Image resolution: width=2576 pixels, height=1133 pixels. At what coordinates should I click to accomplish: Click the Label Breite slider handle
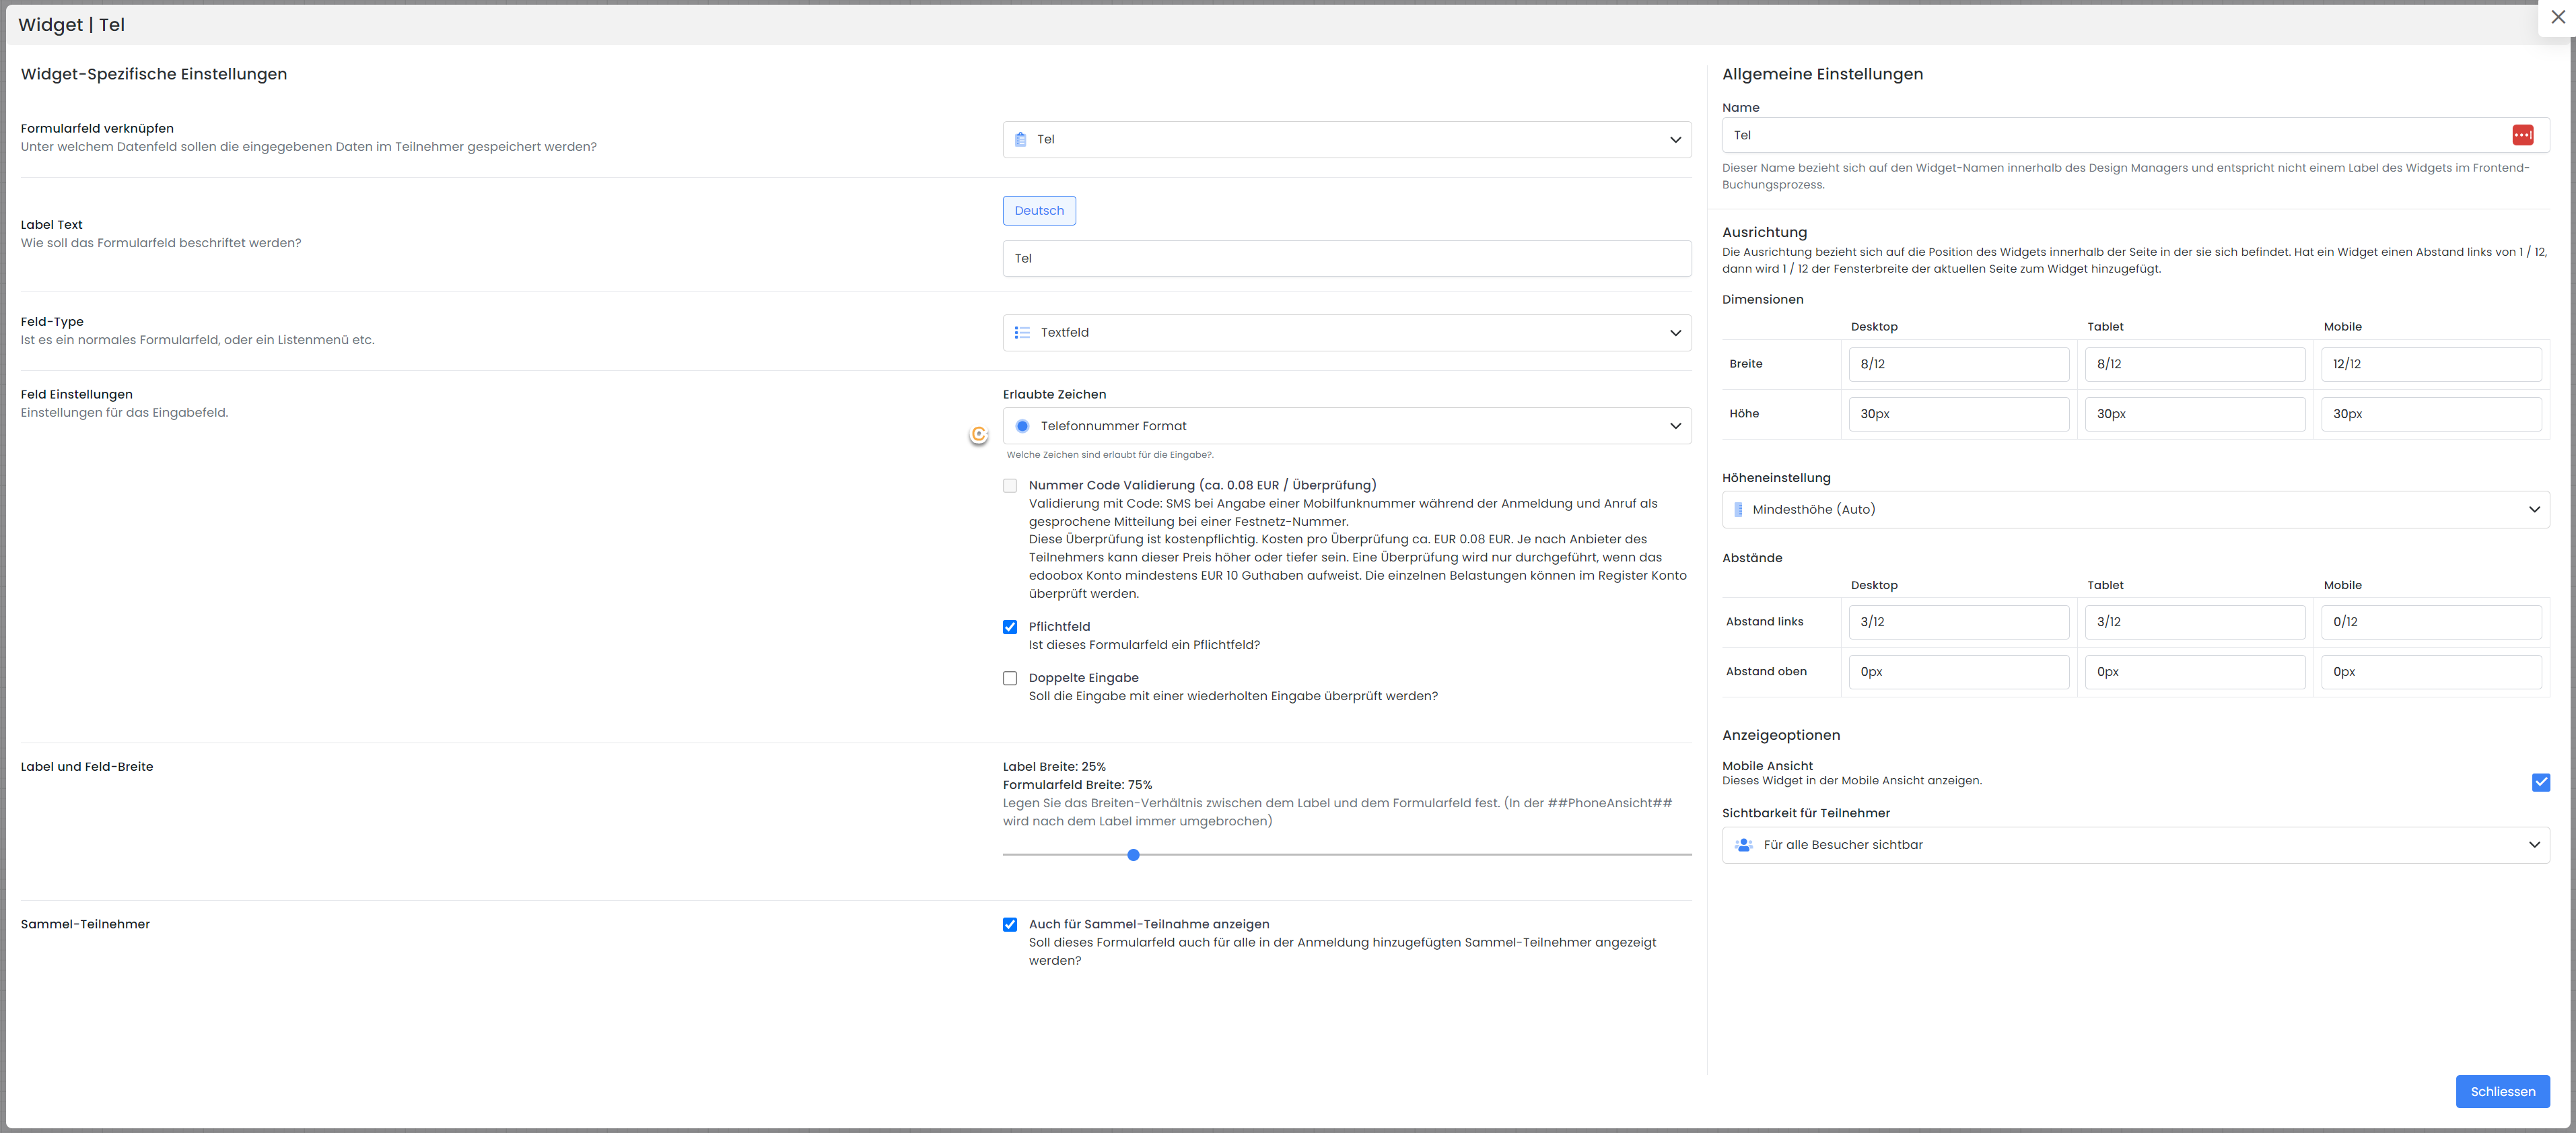coord(1133,855)
